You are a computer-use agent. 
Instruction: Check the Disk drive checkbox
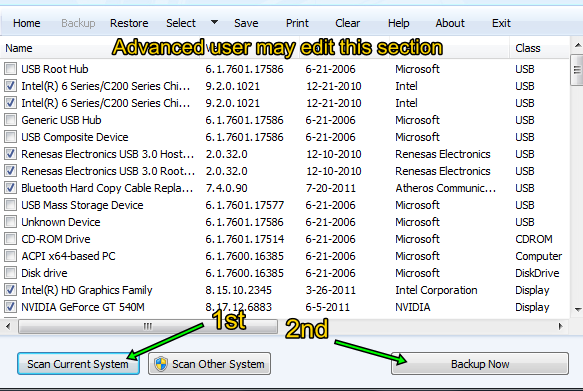(x=10, y=273)
